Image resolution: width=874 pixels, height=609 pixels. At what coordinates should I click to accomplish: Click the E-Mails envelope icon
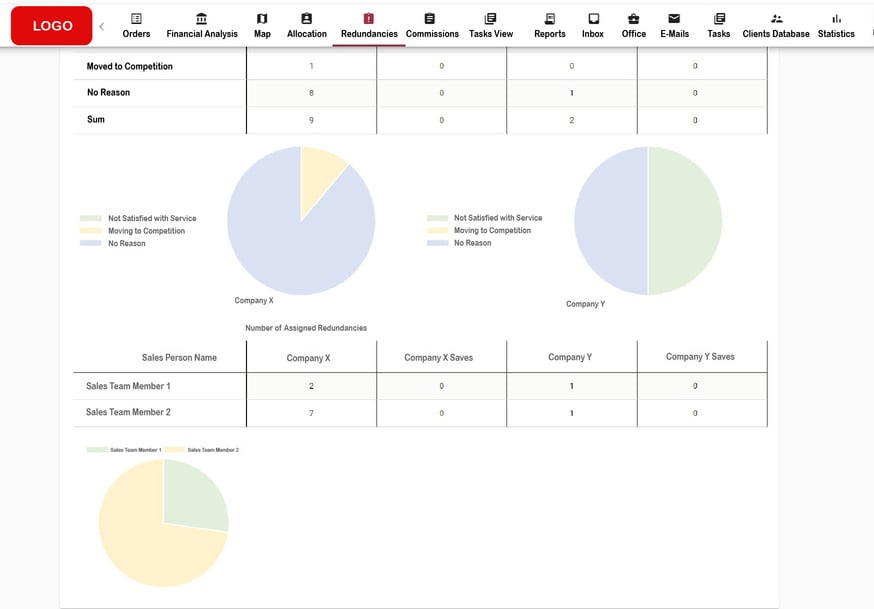pyautogui.click(x=674, y=19)
